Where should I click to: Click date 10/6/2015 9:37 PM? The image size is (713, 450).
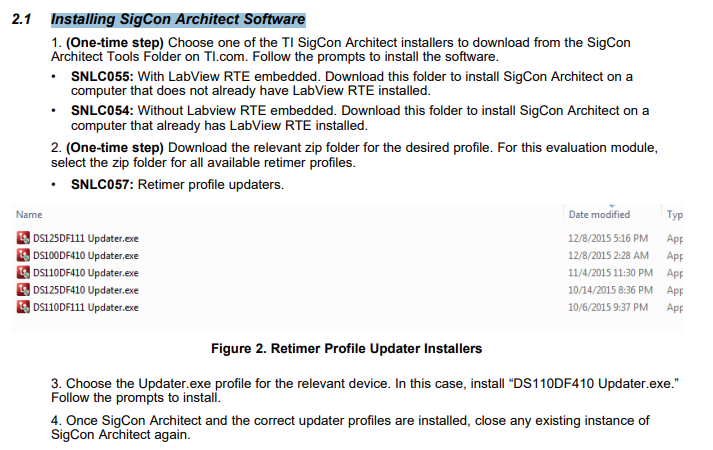coord(608,307)
